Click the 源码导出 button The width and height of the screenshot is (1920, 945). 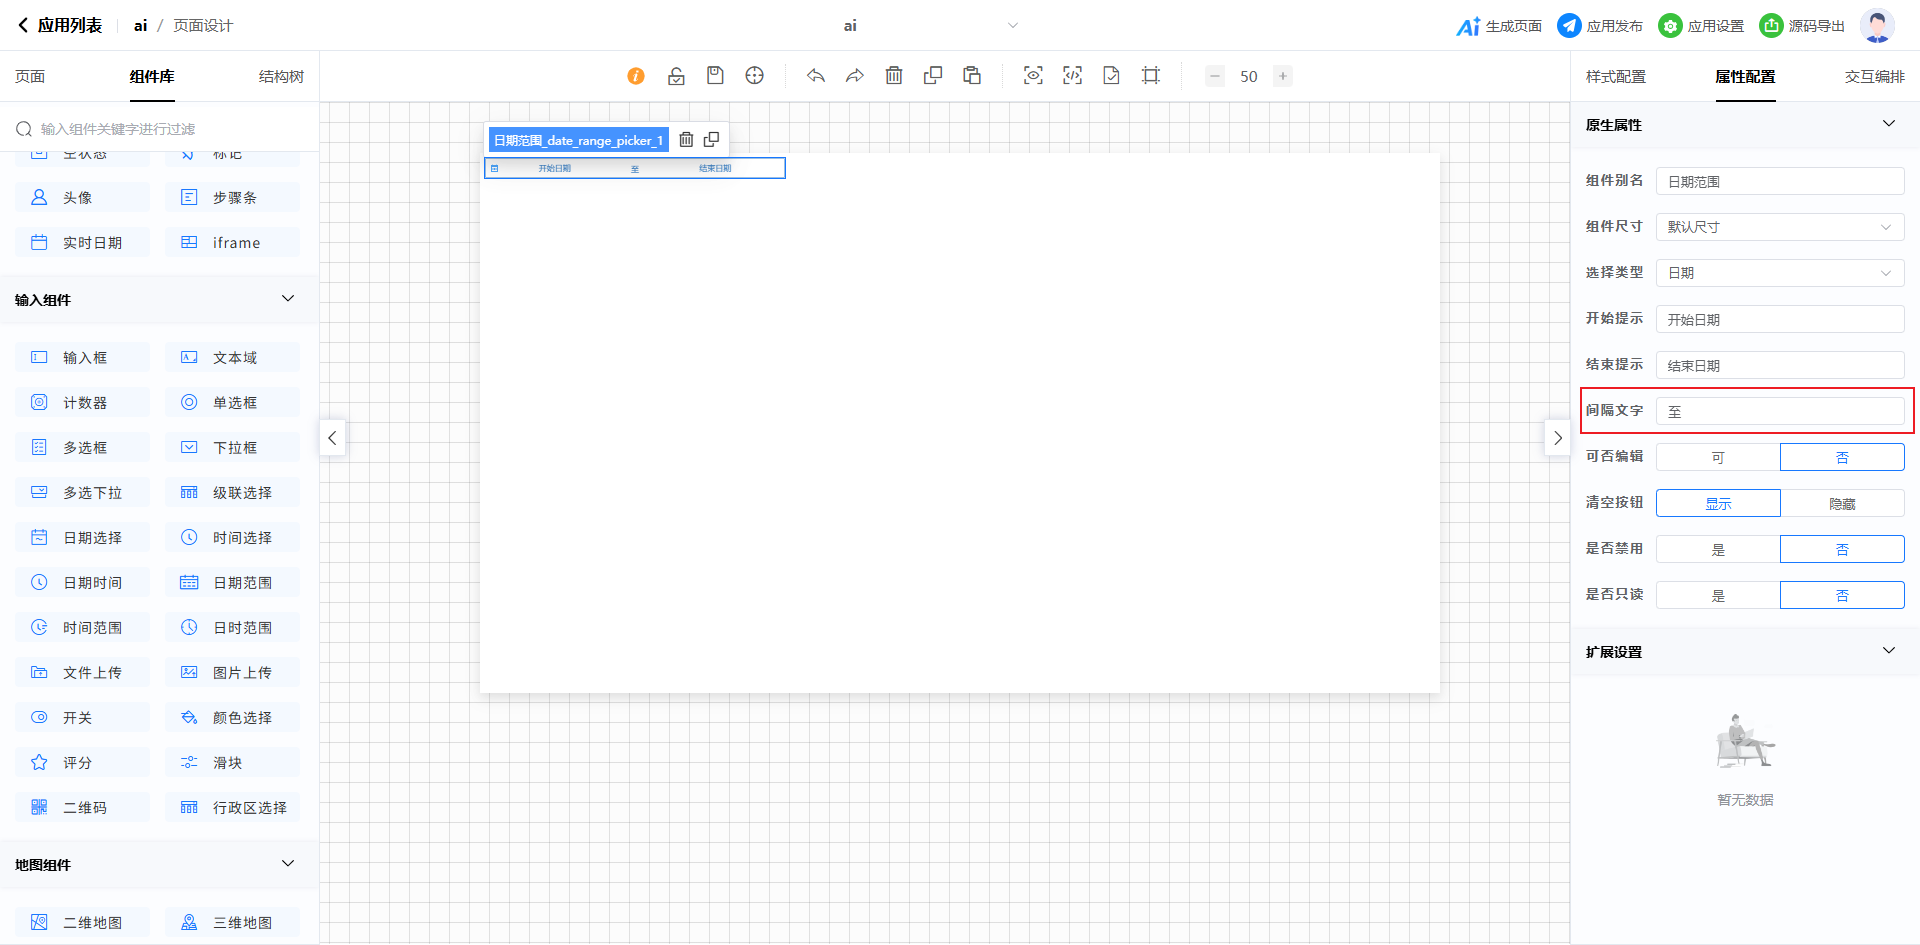click(1803, 26)
